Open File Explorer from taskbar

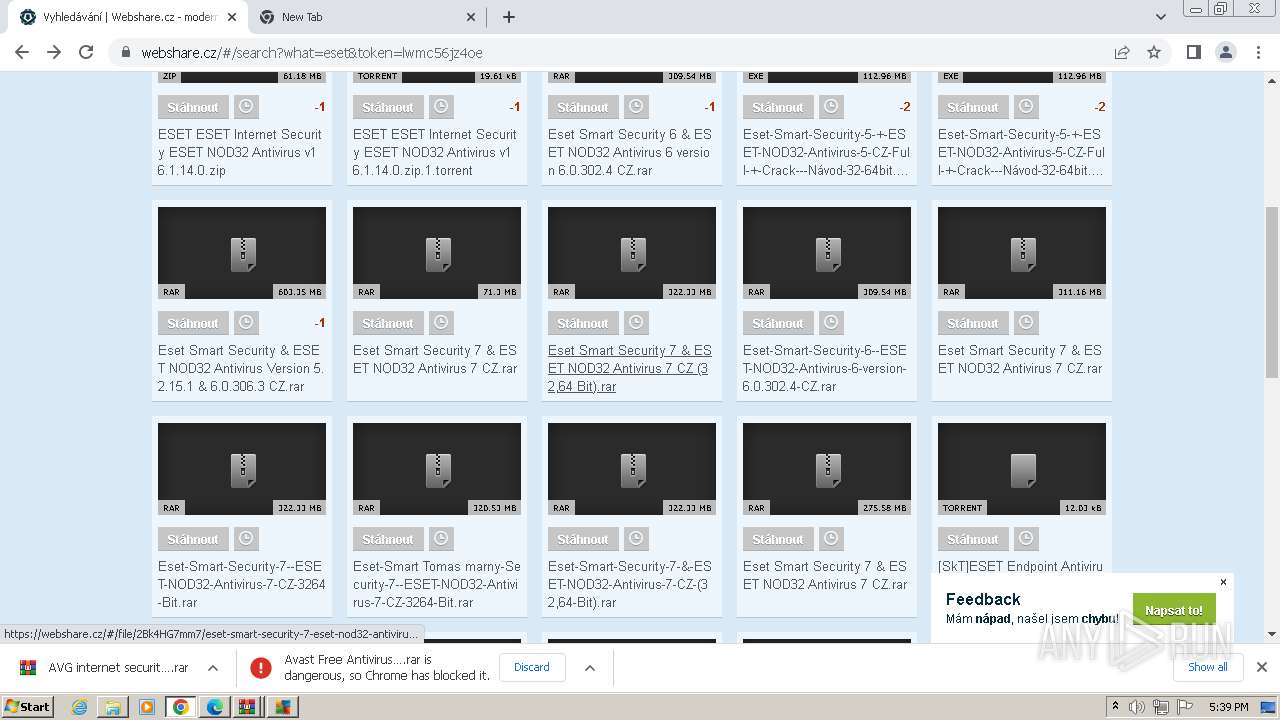click(113, 707)
